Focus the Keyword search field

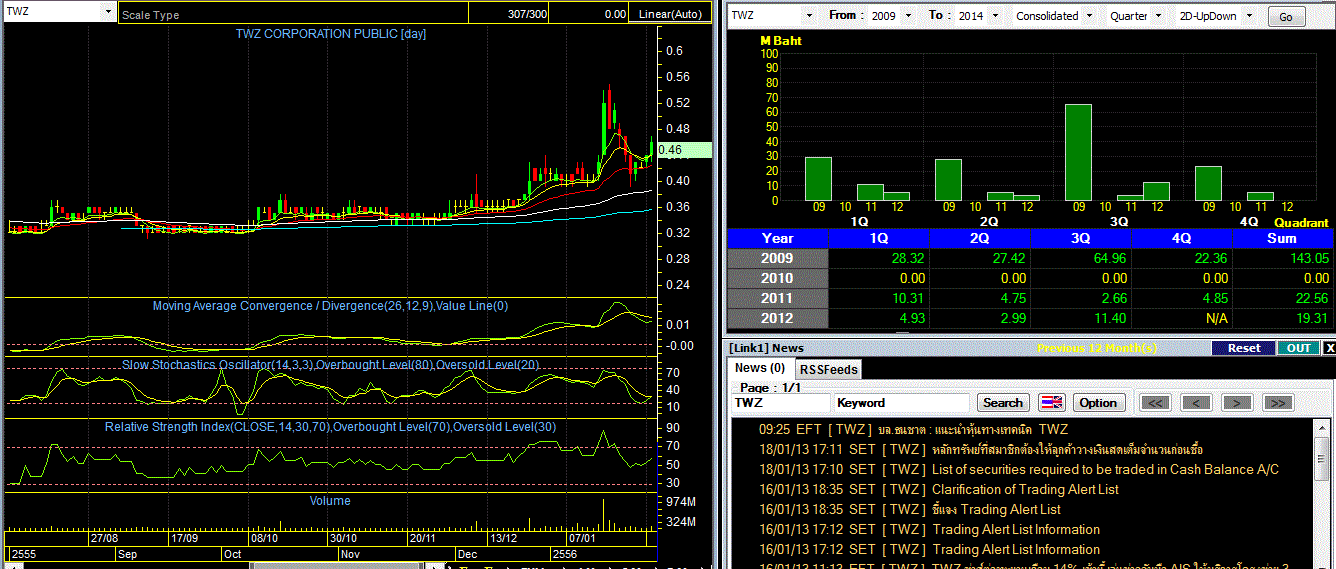tap(901, 403)
